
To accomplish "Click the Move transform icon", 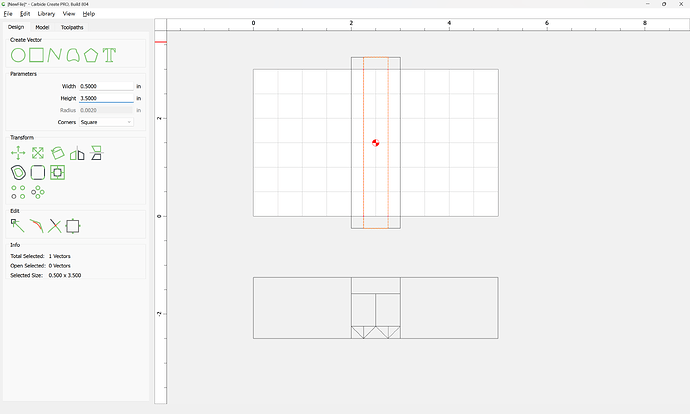I will click(x=18, y=153).
